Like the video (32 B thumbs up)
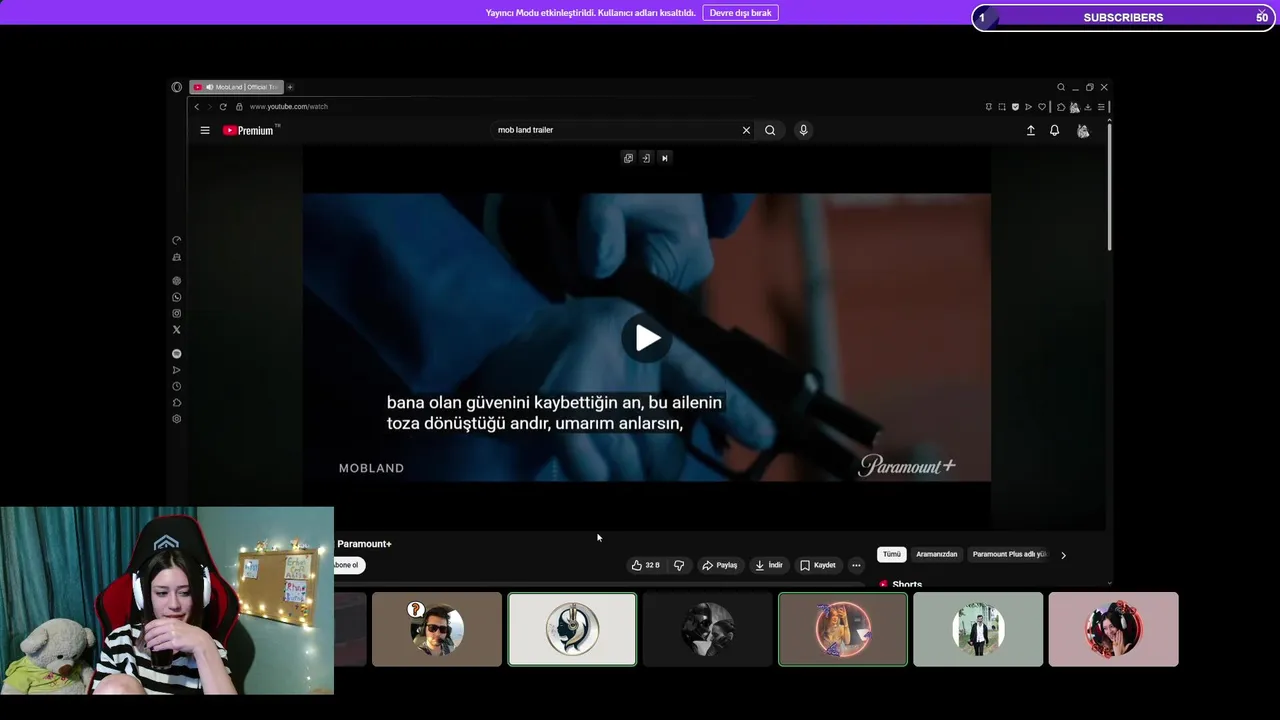The image size is (1280, 720). tap(645, 565)
